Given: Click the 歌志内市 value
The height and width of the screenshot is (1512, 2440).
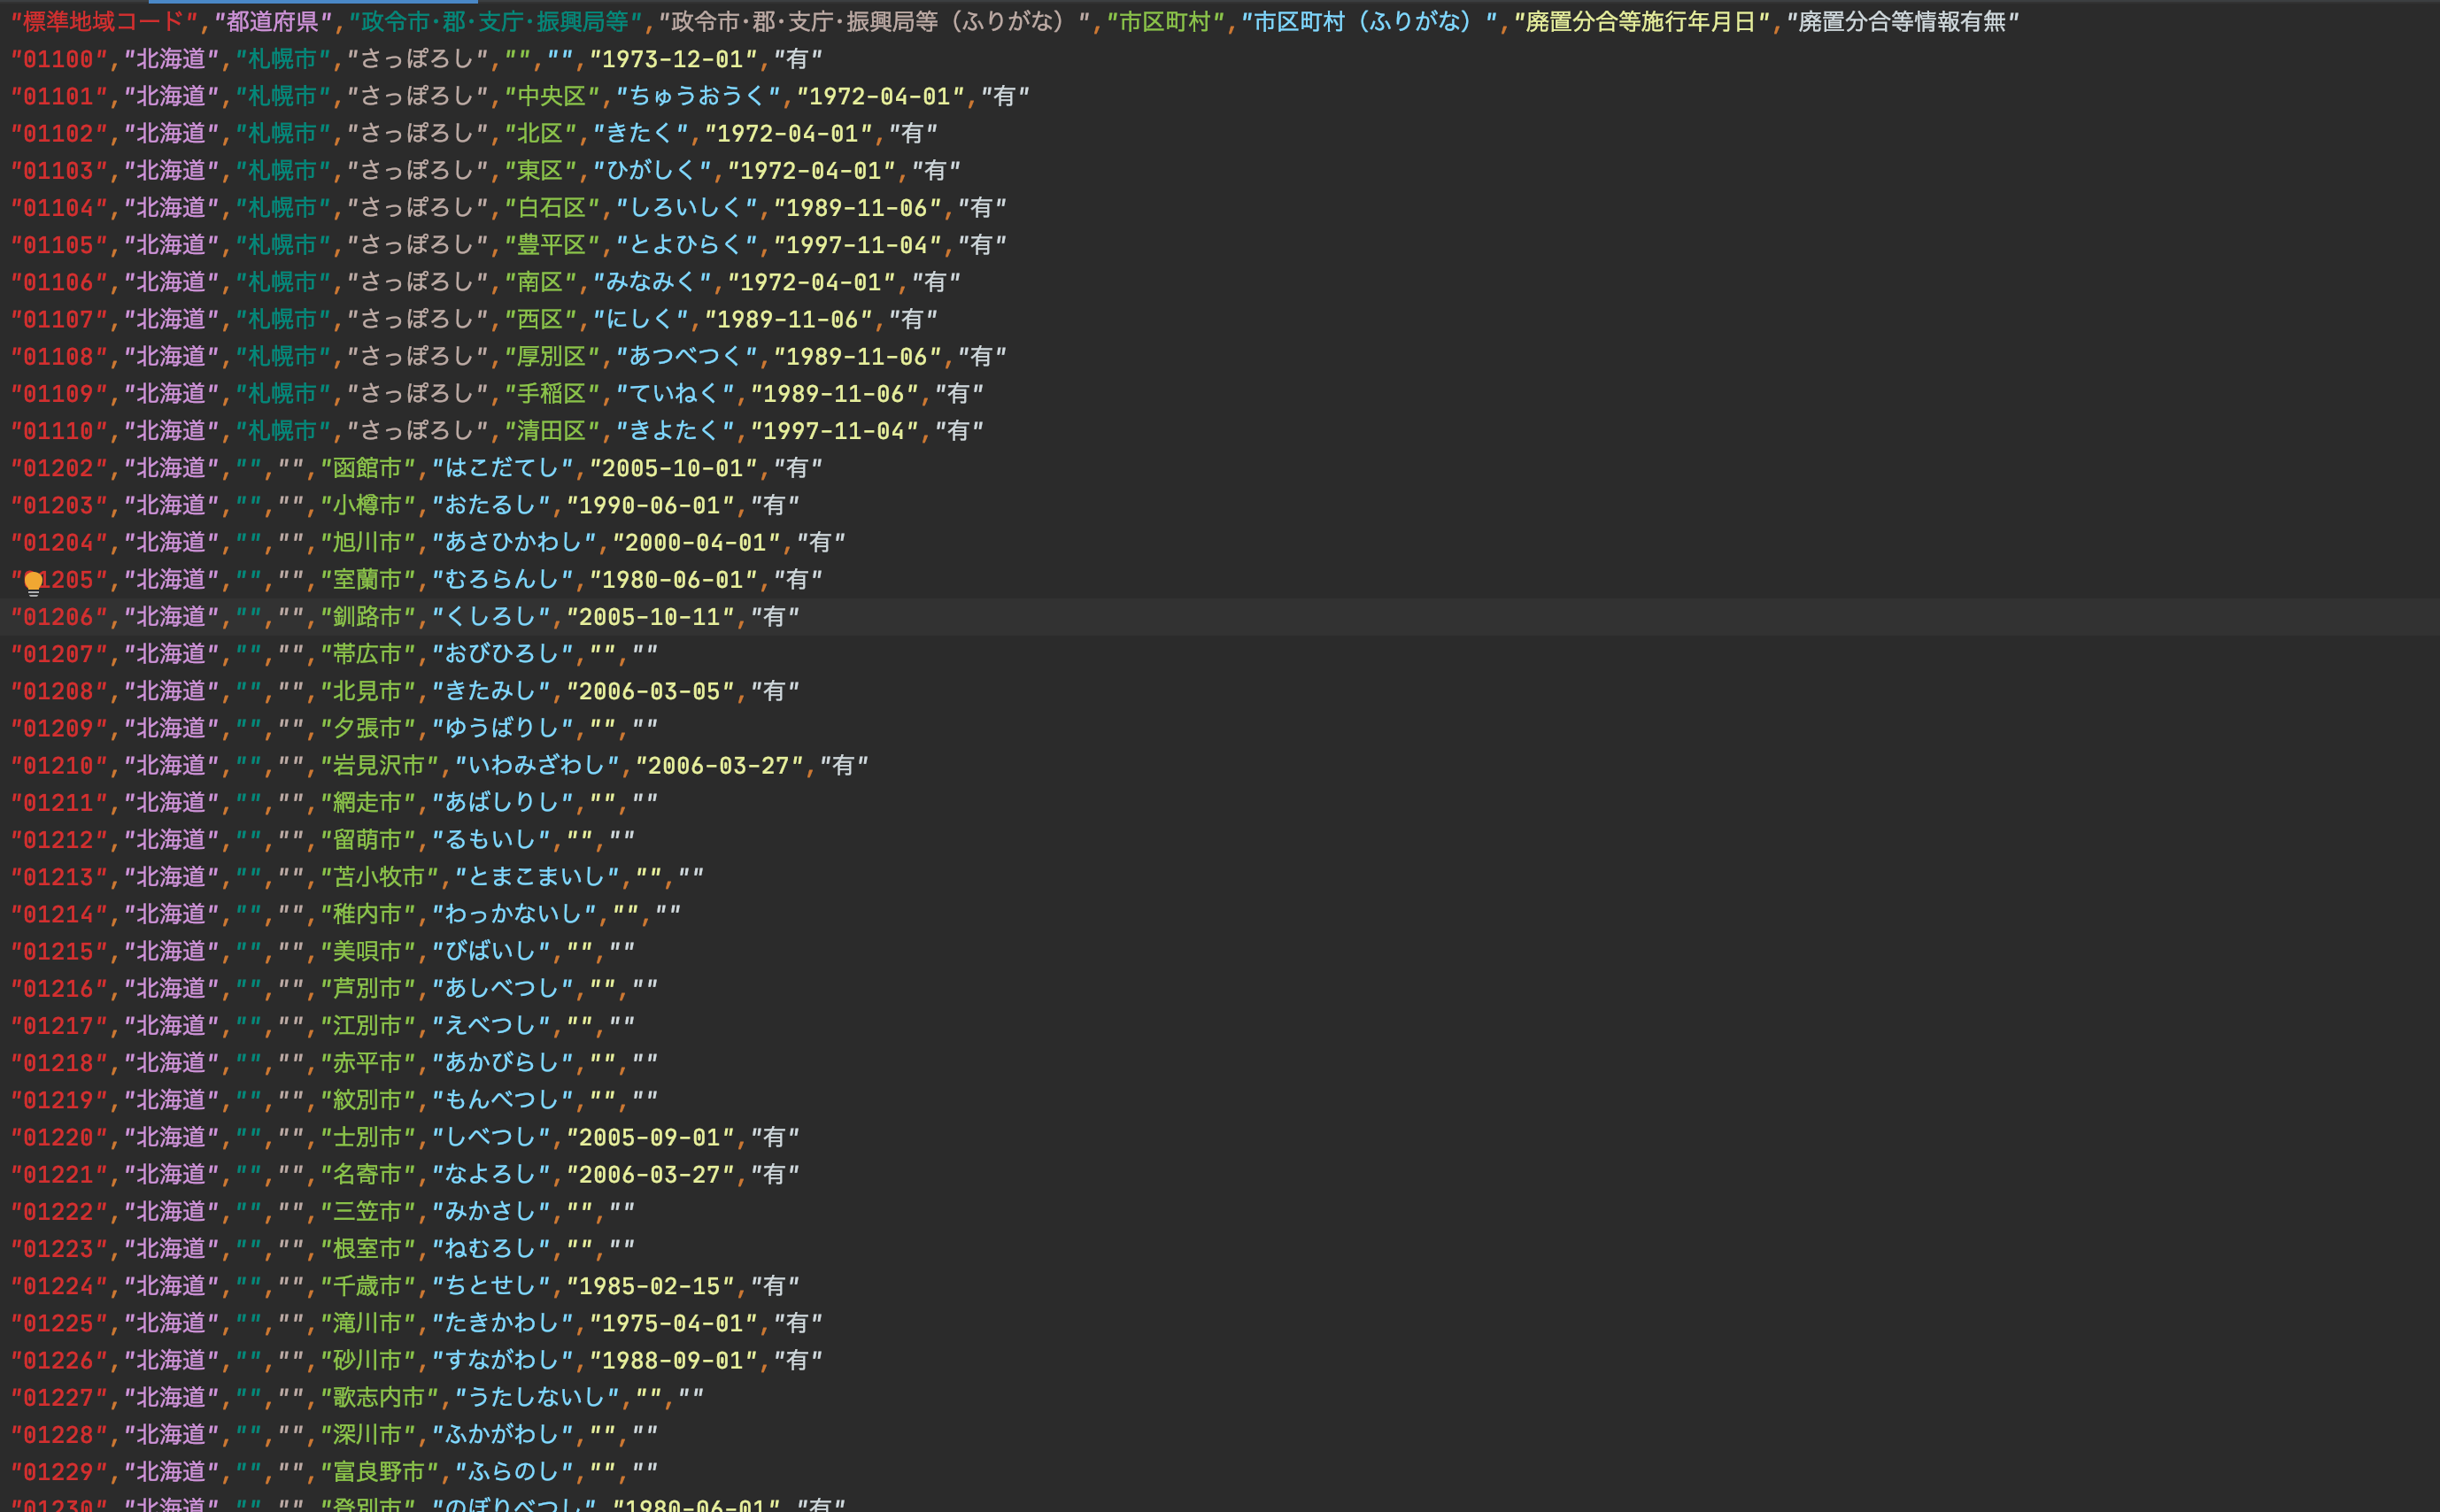Looking at the screenshot, I should click(x=378, y=1397).
